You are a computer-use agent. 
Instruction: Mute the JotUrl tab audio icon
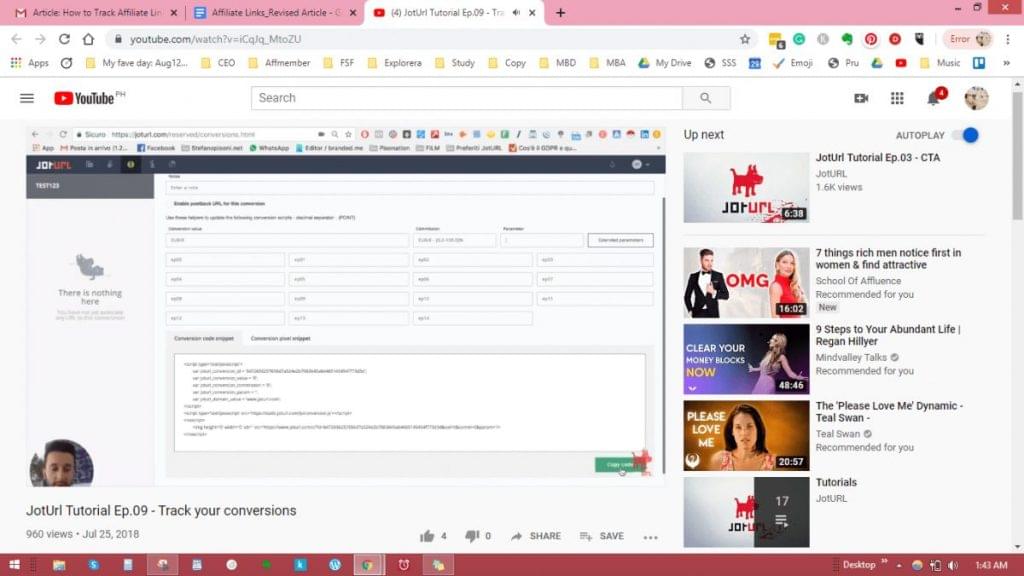517,12
